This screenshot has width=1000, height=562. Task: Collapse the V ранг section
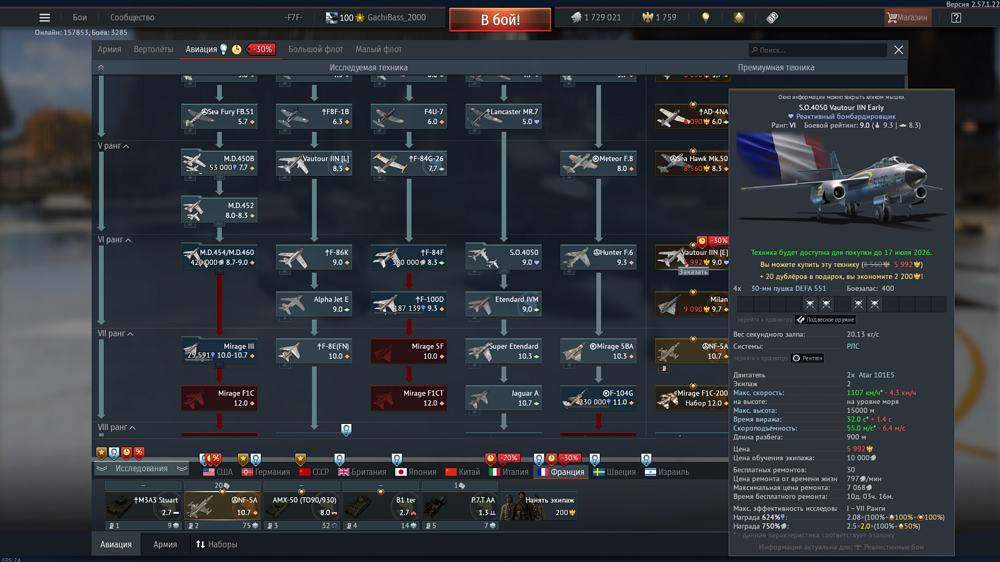[x=114, y=146]
